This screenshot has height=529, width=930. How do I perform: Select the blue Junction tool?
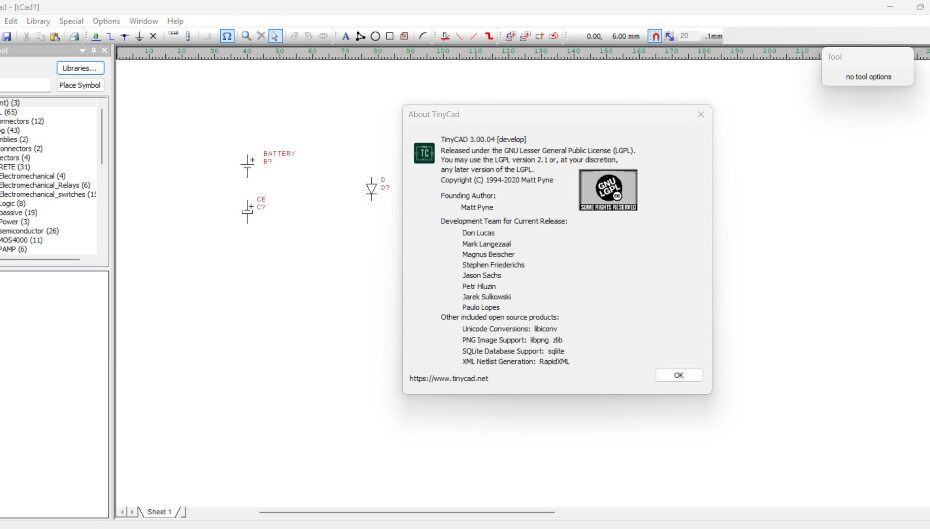pos(125,36)
